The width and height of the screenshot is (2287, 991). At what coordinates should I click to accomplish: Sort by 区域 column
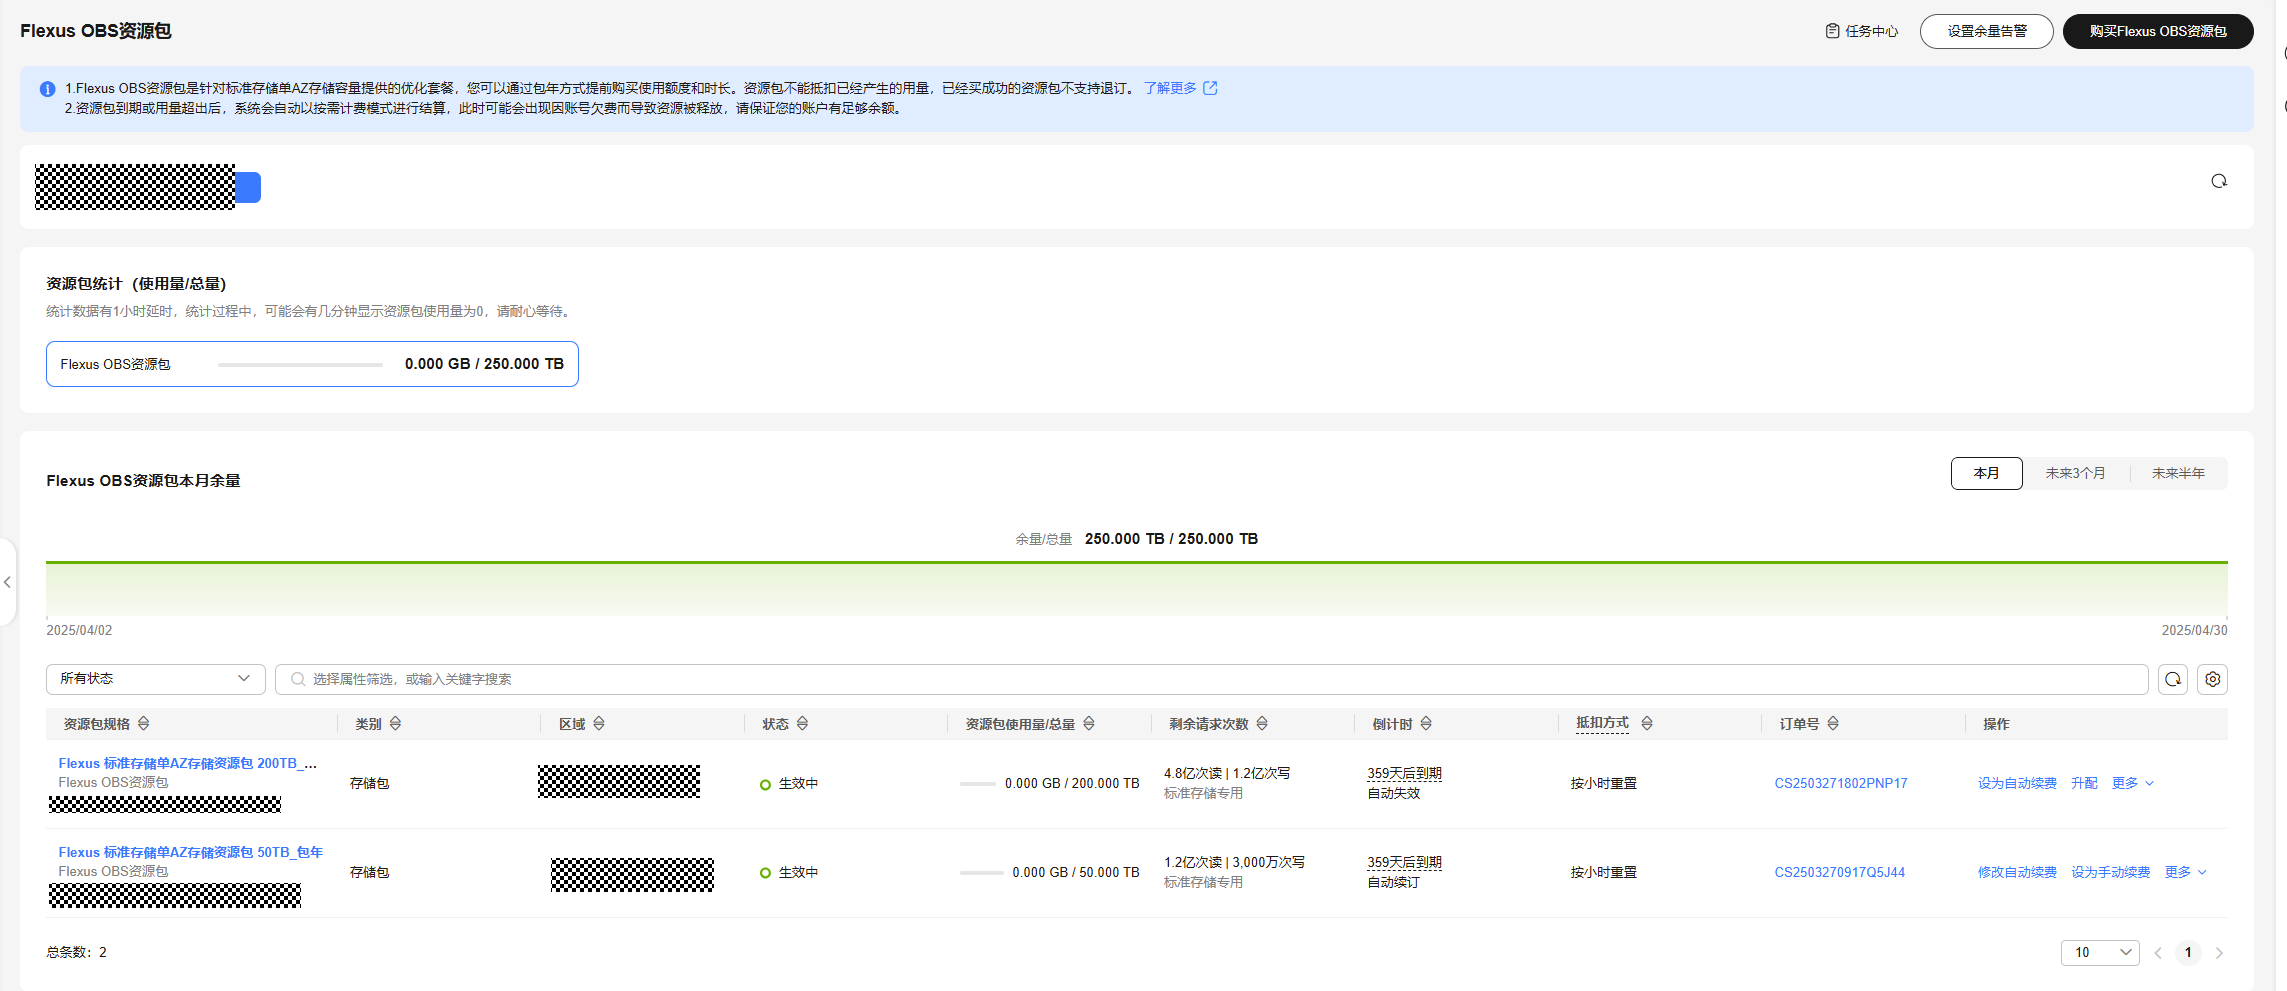coord(598,723)
